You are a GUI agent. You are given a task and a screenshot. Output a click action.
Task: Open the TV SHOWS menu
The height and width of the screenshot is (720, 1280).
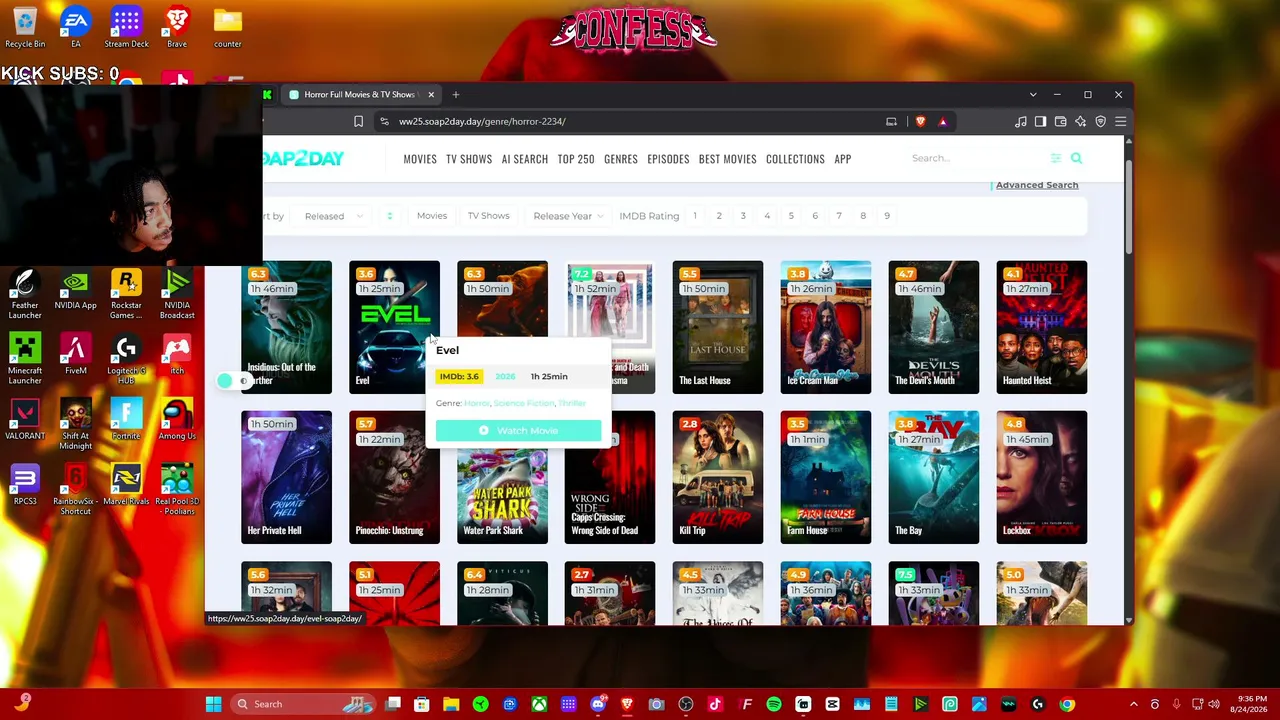(469, 159)
